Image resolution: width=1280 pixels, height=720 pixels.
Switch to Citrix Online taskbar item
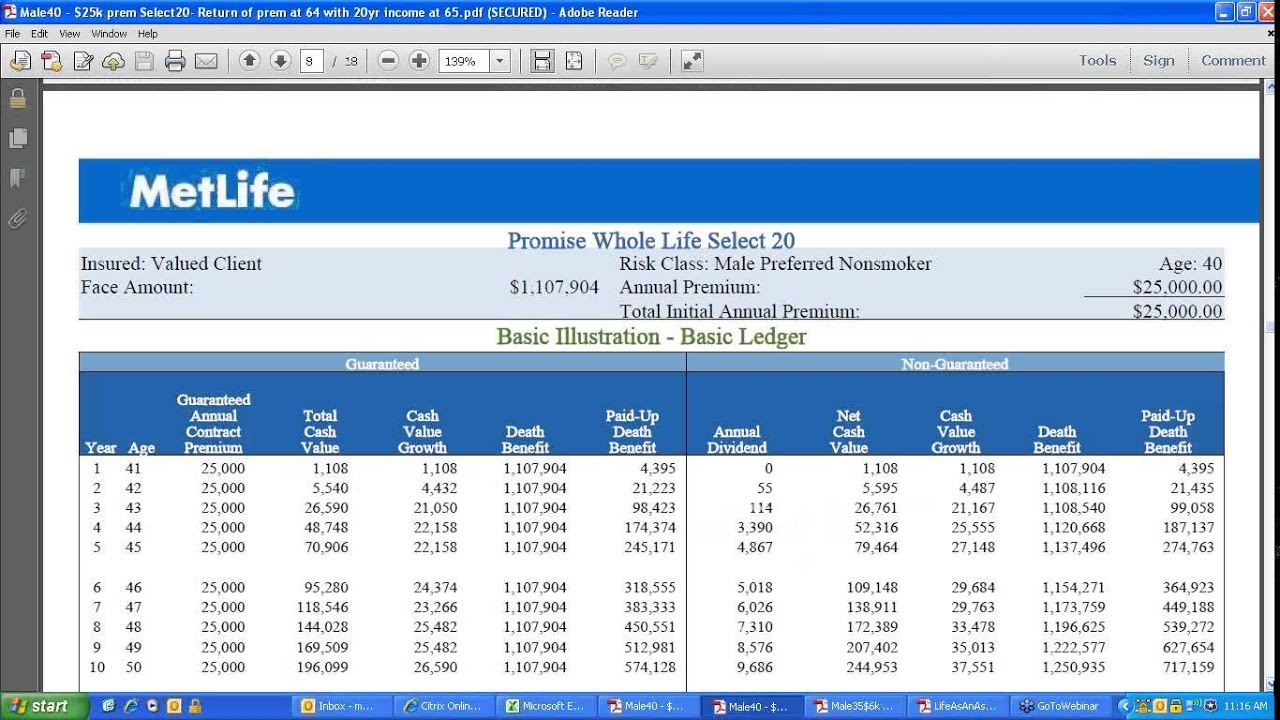(x=441, y=706)
